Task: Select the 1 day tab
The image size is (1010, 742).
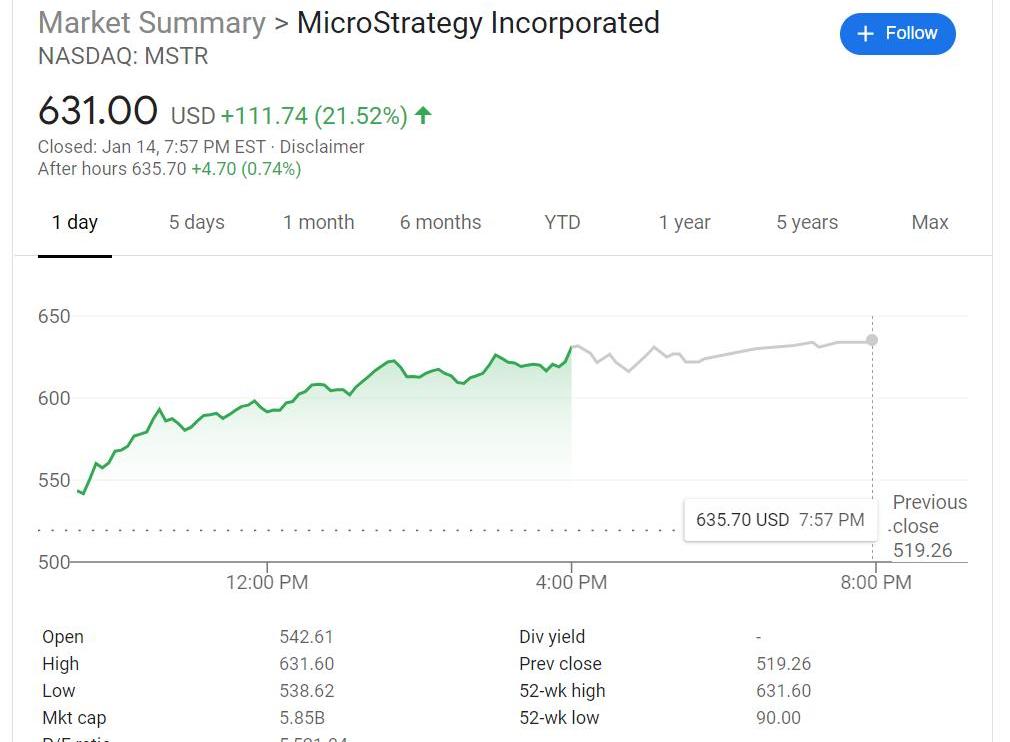Action: pos(75,223)
